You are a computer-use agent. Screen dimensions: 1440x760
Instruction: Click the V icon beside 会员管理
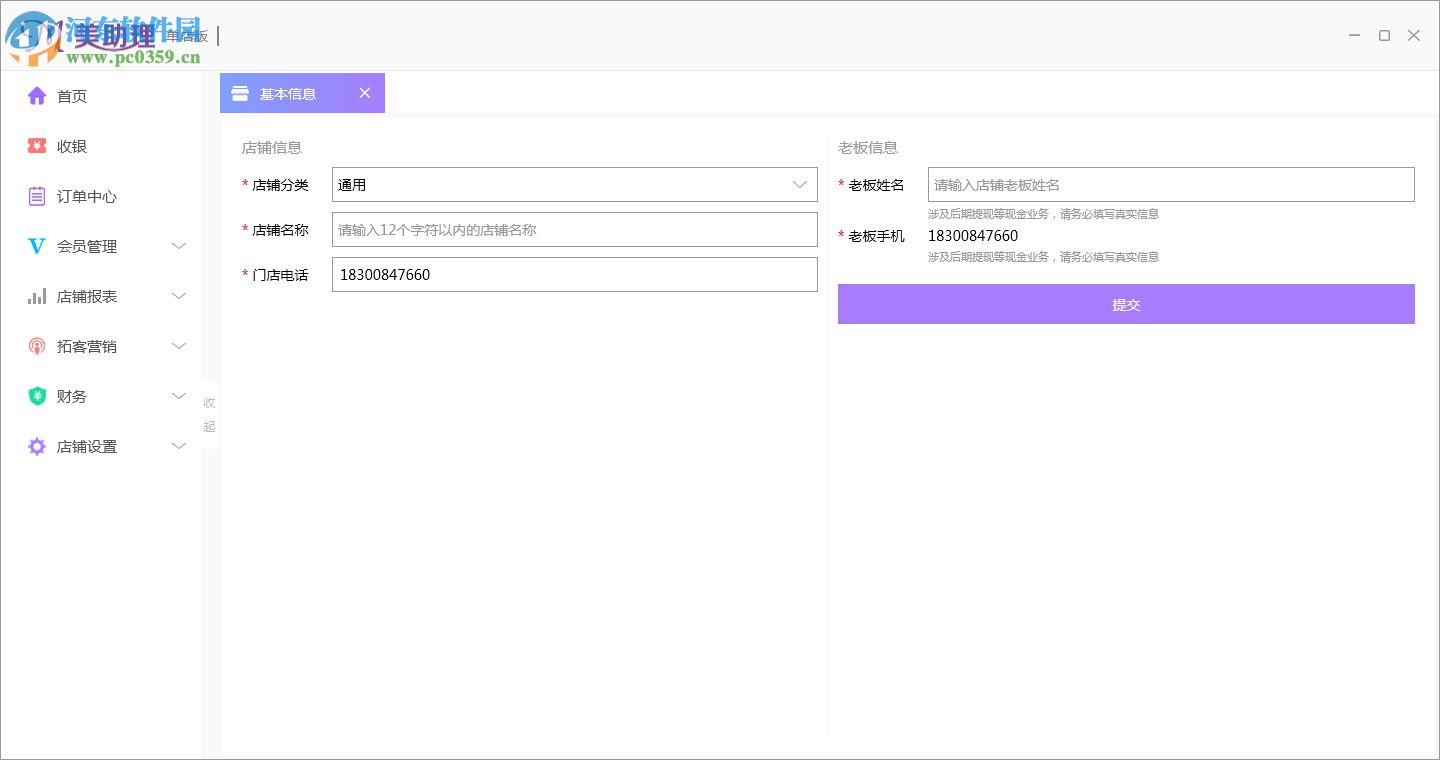37,246
